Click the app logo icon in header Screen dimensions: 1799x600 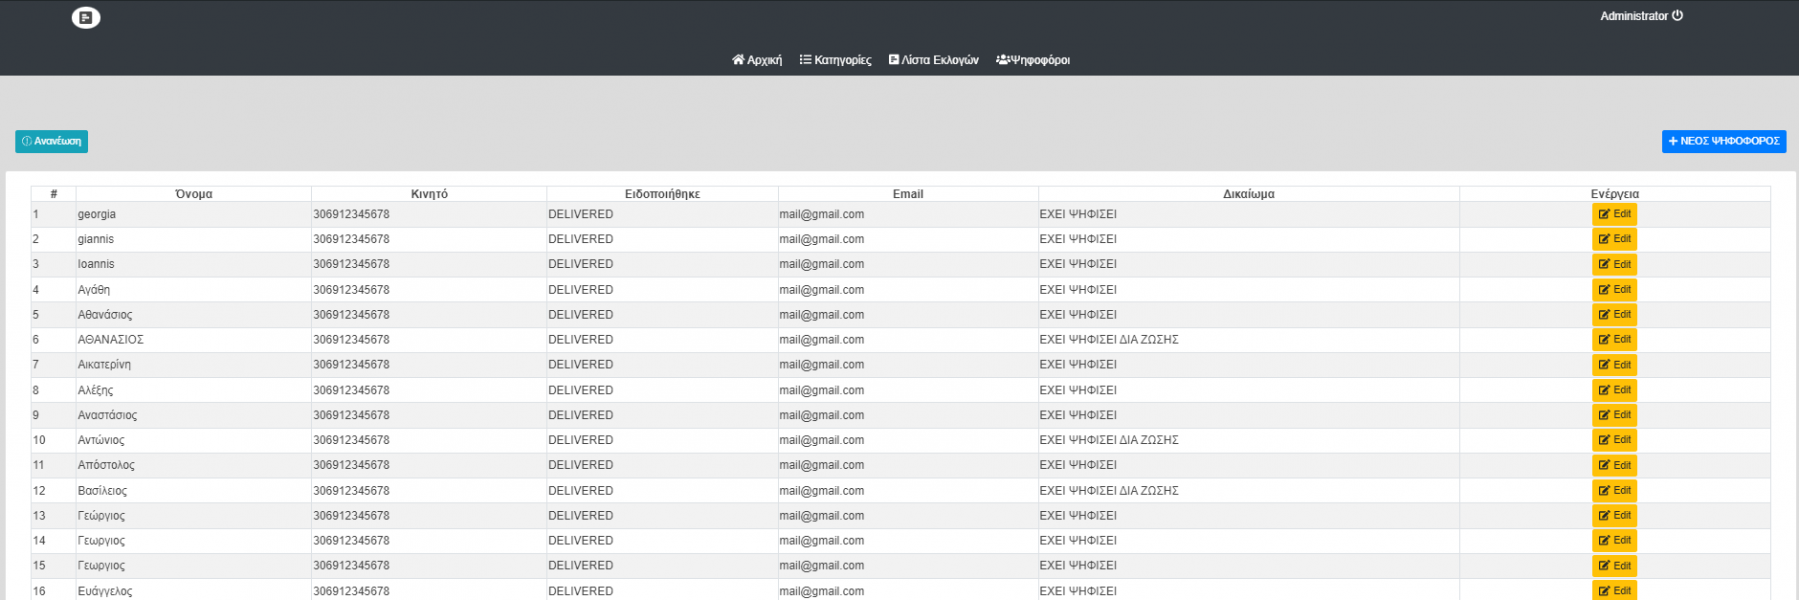[x=86, y=17]
